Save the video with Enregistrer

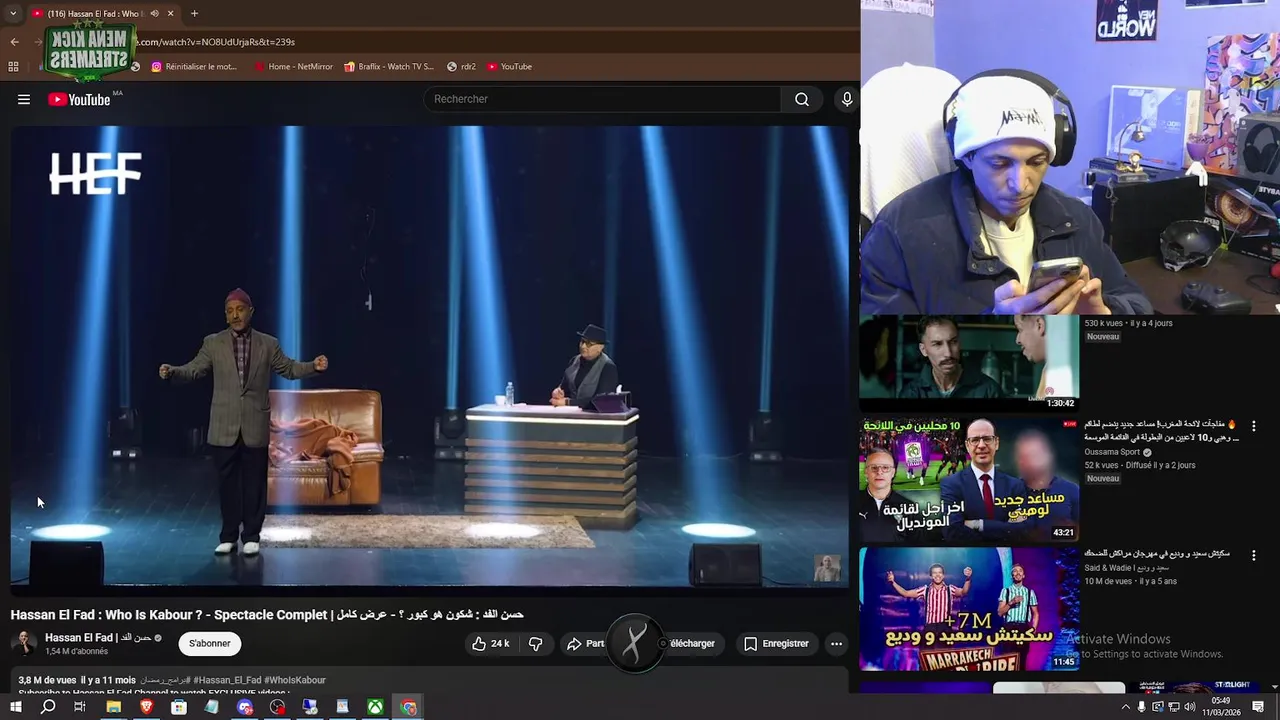pyautogui.click(x=776, y=644)
